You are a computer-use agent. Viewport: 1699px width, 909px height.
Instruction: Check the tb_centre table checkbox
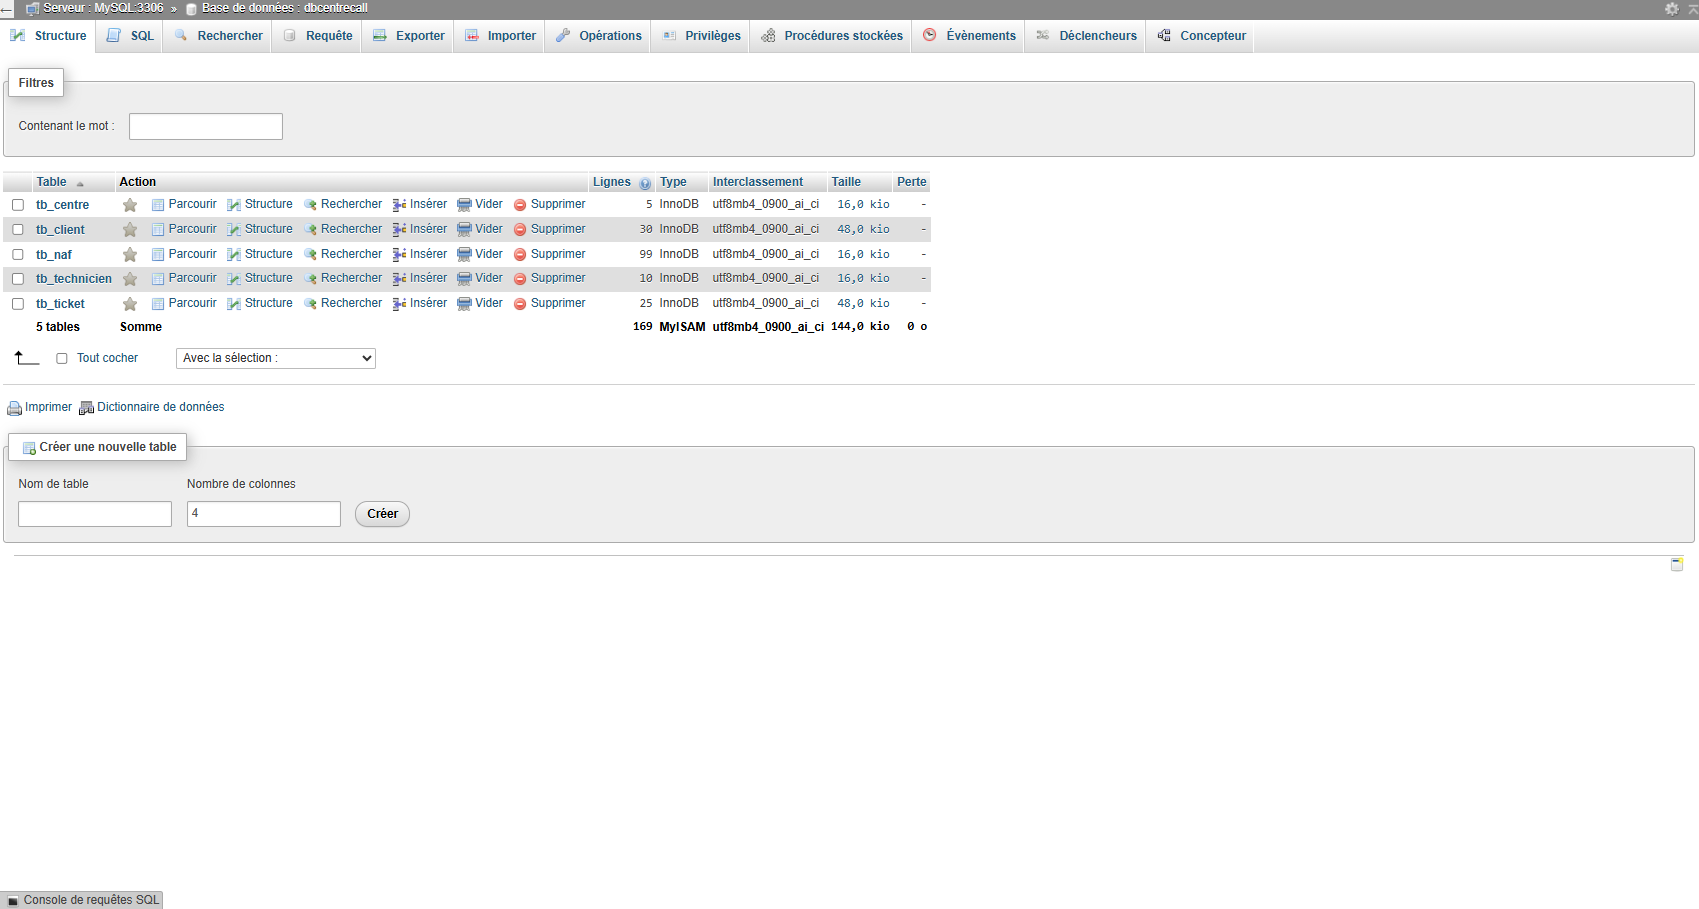[x=18, y=205]
